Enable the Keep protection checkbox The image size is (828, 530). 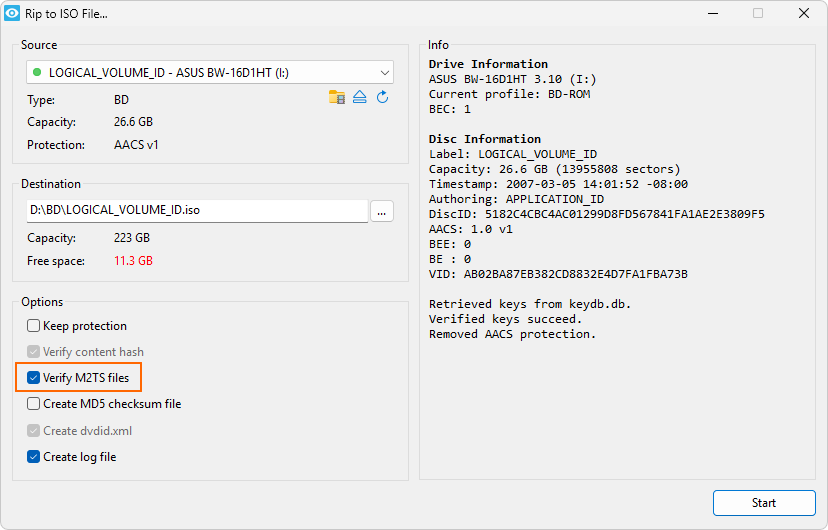coord(33,326)
